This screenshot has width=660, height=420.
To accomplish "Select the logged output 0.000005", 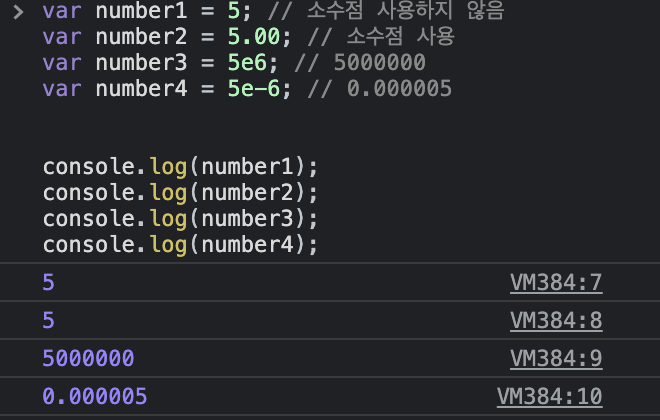I will (95, 396).
